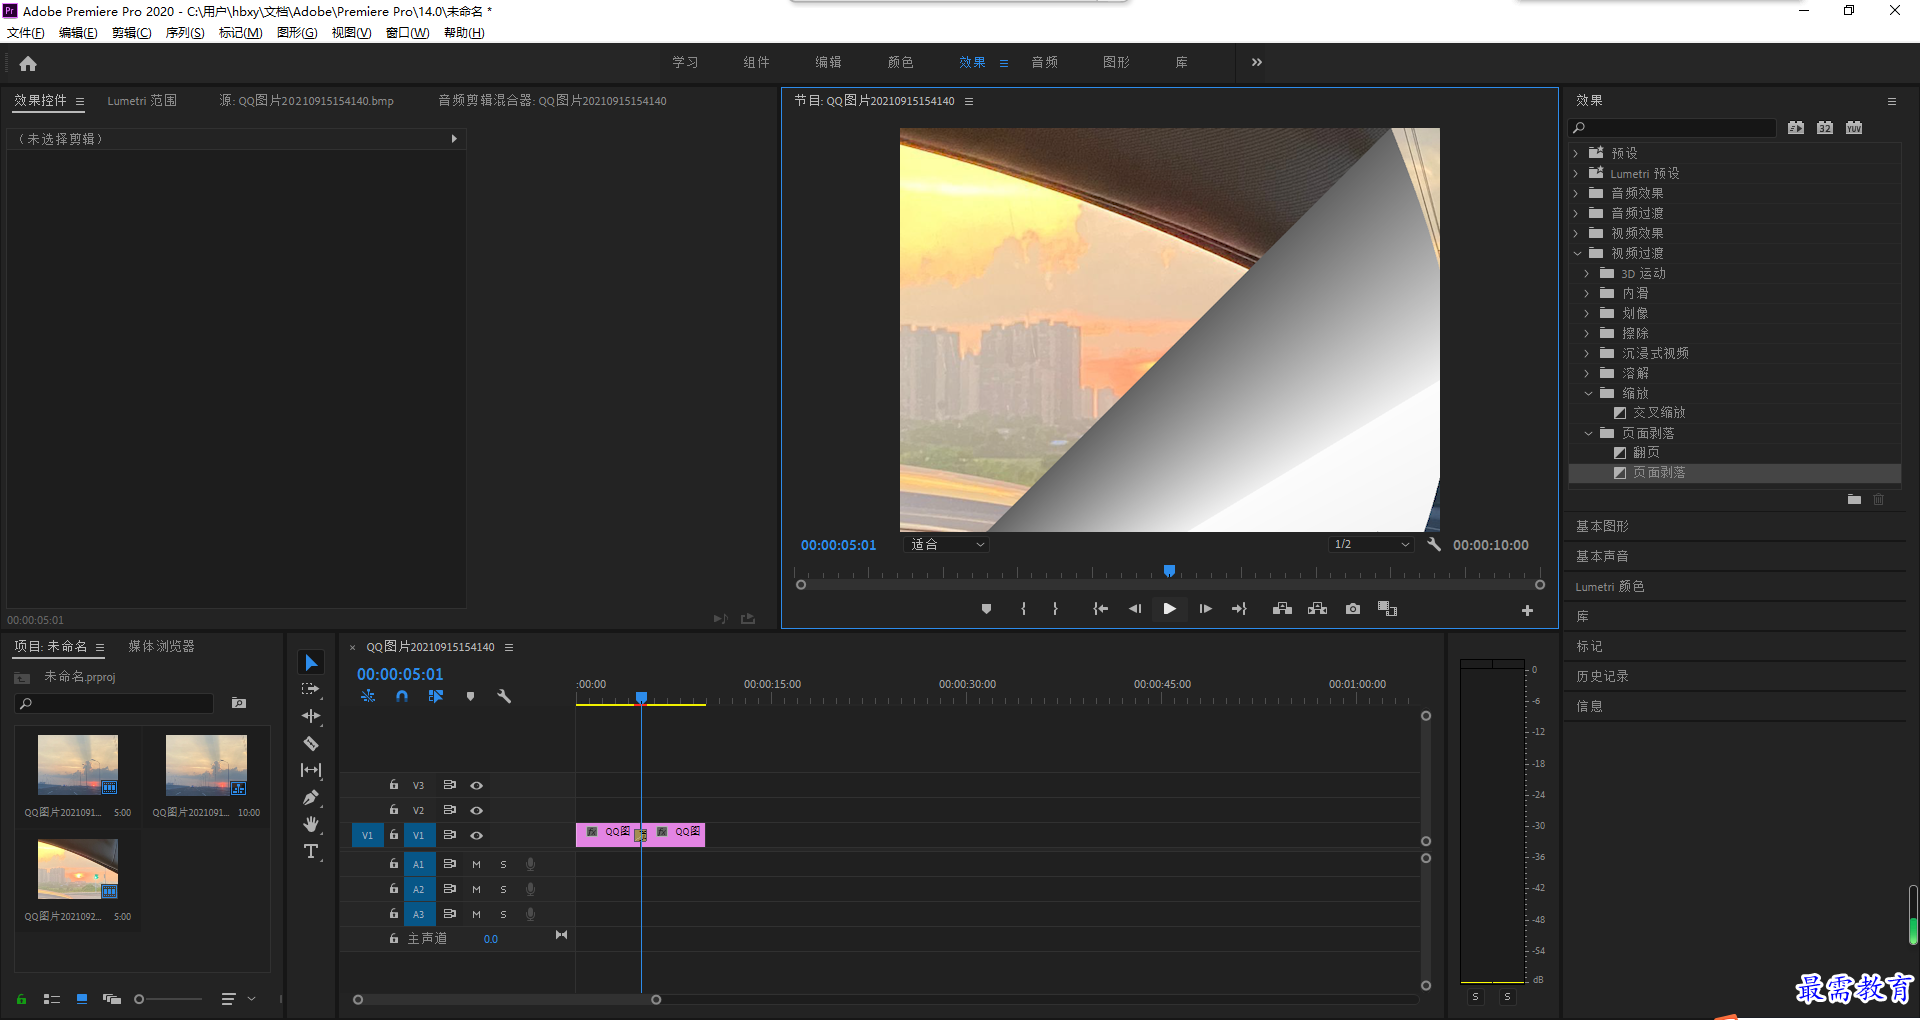Expand the 视频效果 folder
The height and width of the screenshot is (1020, 1920).
point(1576,233)
